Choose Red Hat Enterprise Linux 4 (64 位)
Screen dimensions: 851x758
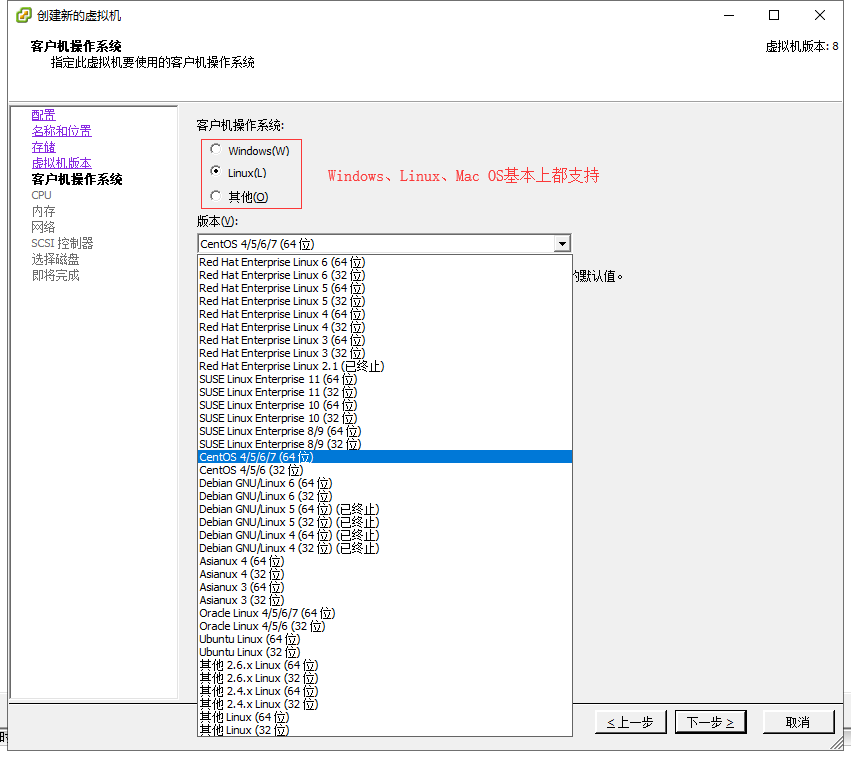click(x=385, y=314)
